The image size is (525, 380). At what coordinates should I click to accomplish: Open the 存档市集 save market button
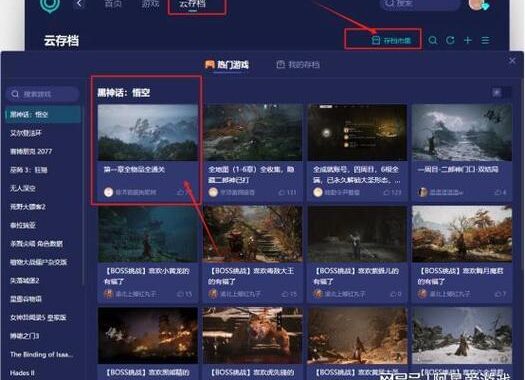pyautogui.click(x=391, y=41)
